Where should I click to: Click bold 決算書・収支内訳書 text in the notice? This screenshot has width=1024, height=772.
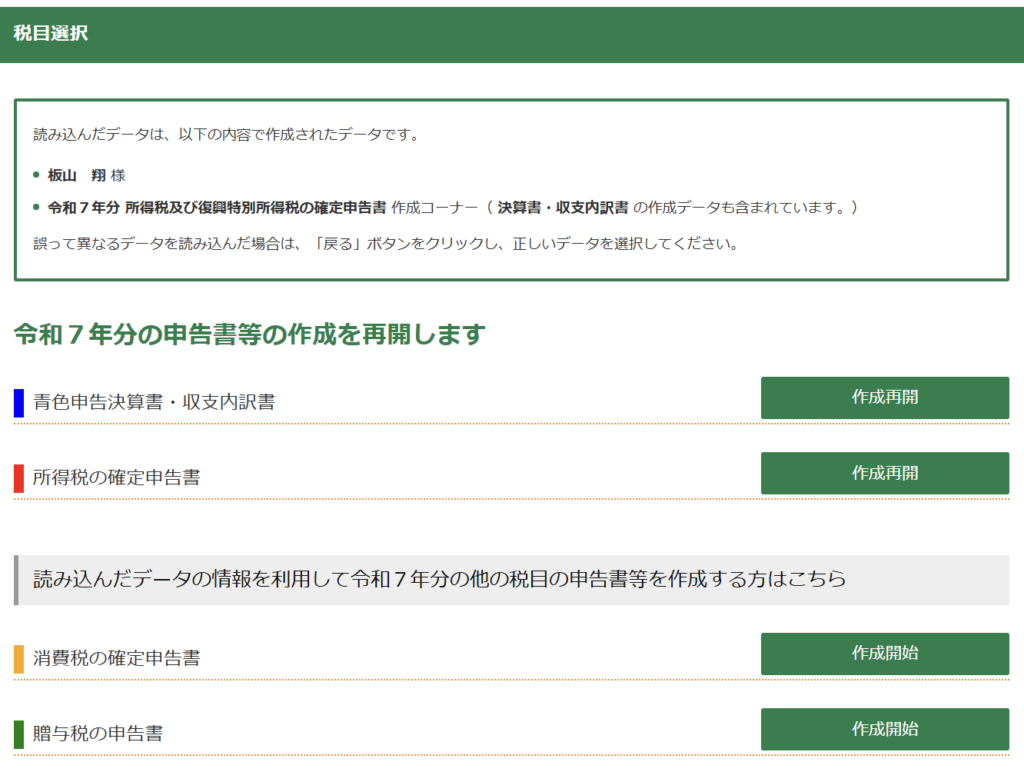[563, 208]
